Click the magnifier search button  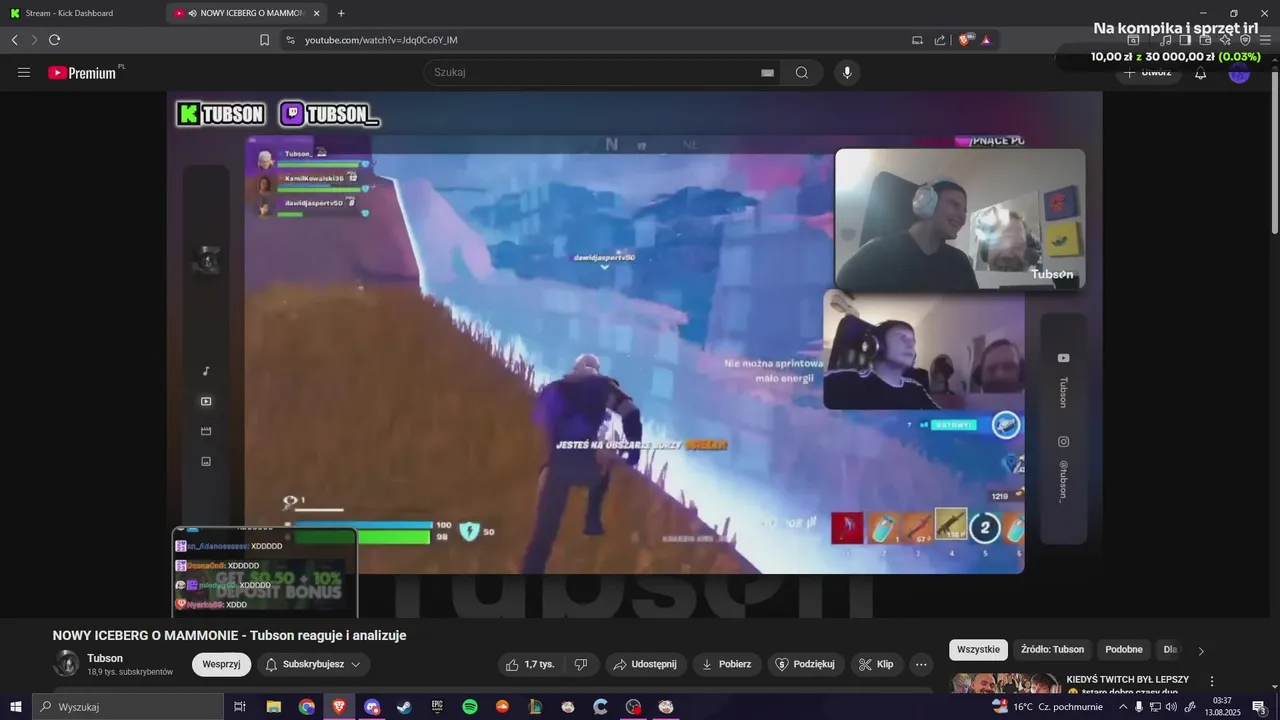pos(802,72)
